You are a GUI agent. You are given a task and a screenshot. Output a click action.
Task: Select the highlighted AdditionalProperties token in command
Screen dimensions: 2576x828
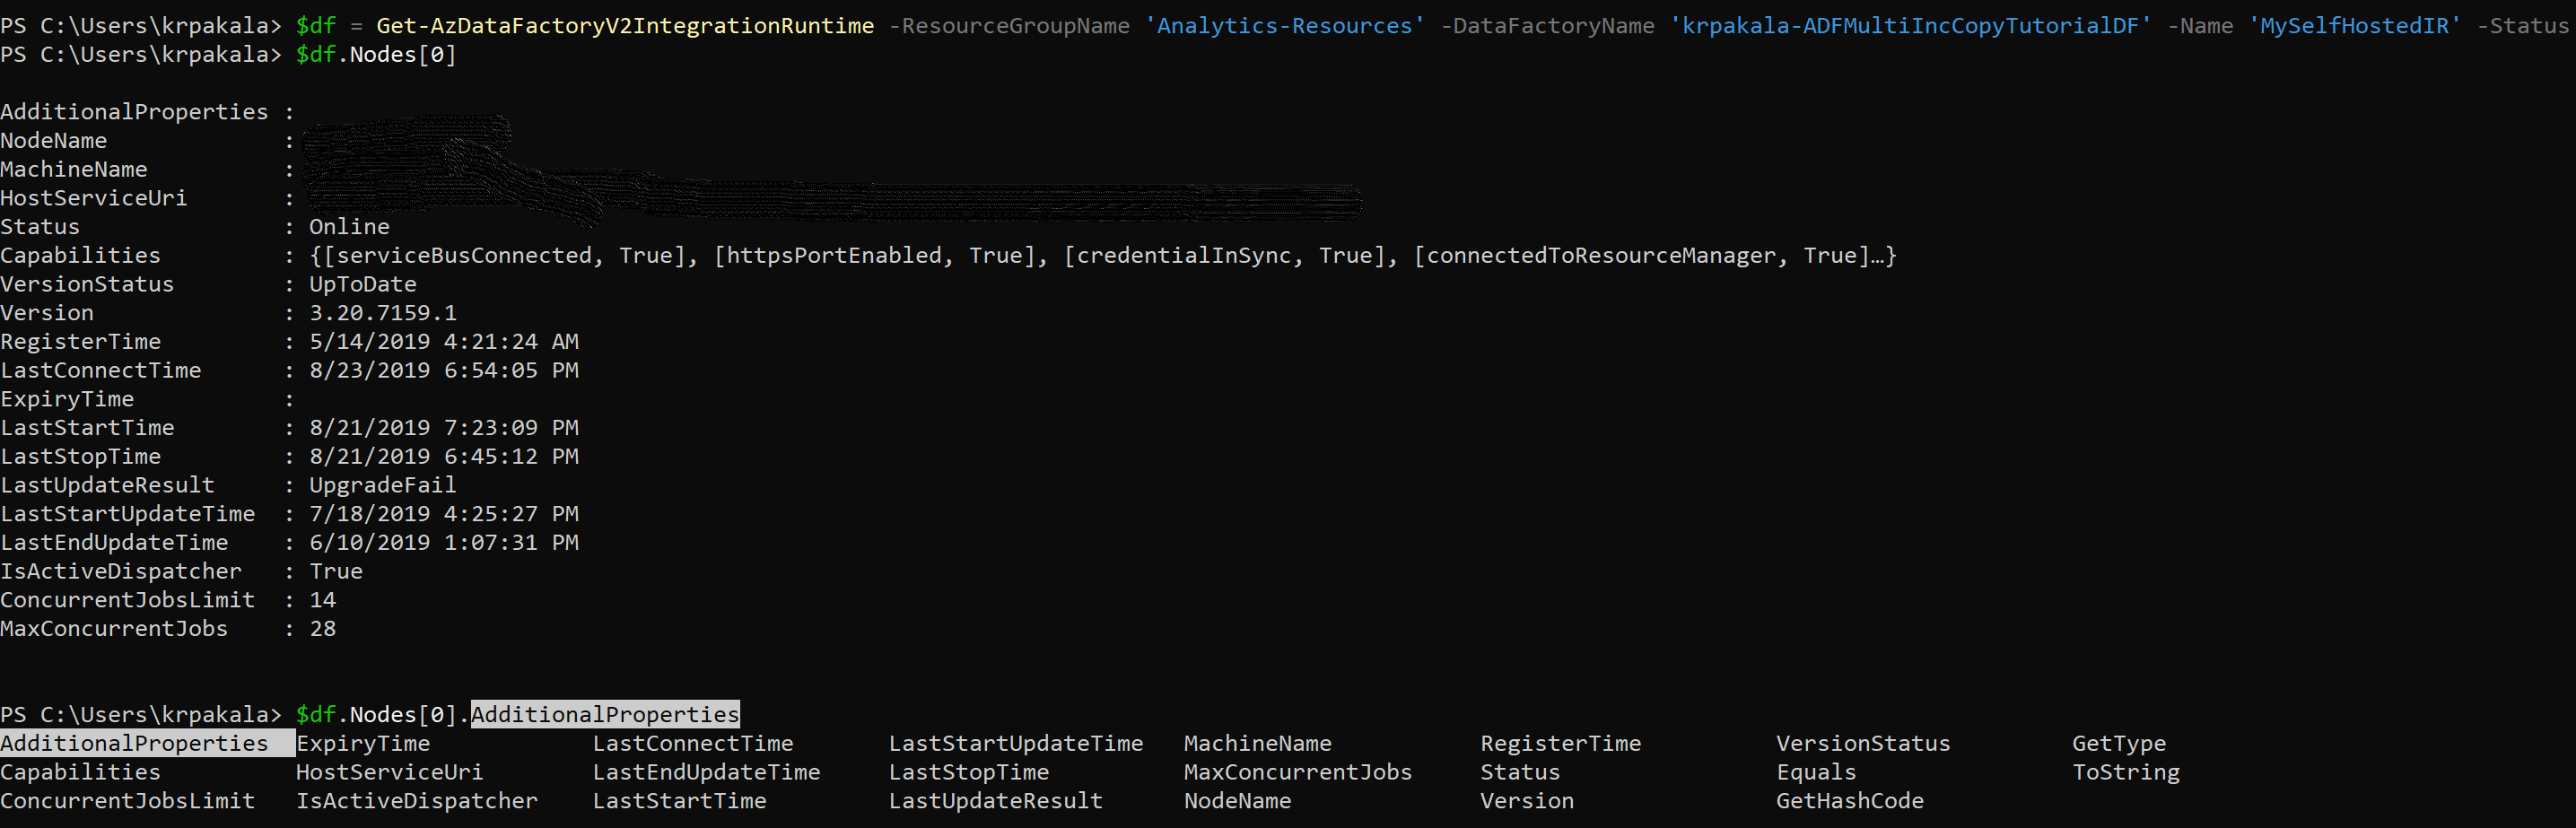click(605, 714)
